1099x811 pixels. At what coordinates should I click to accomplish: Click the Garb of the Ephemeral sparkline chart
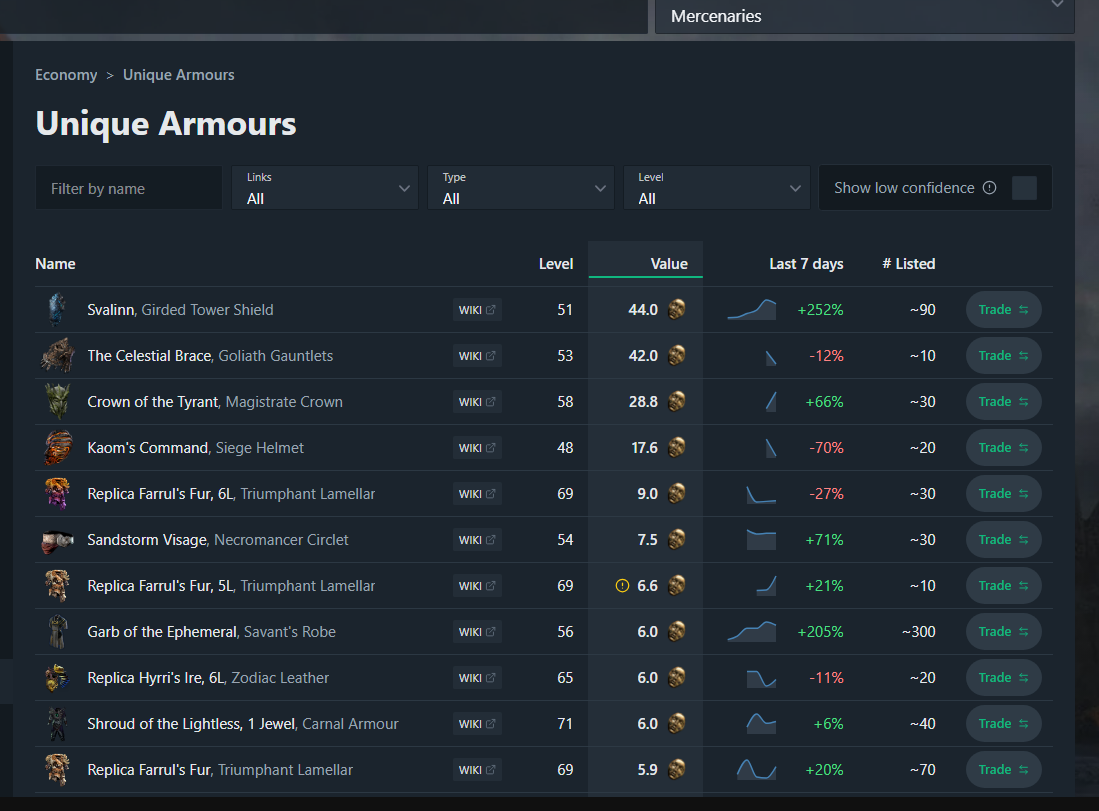coord(751,632)
